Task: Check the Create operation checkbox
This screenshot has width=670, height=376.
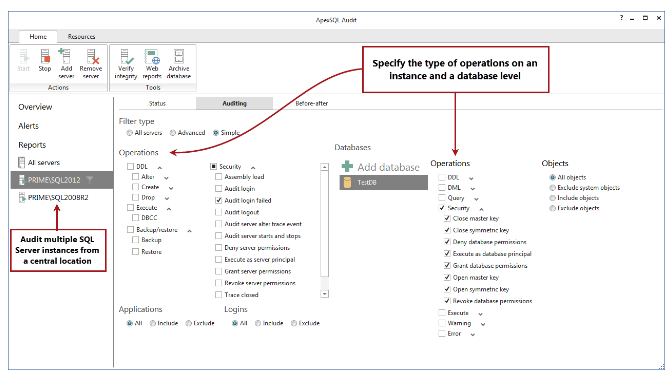Action: point(135,187)
